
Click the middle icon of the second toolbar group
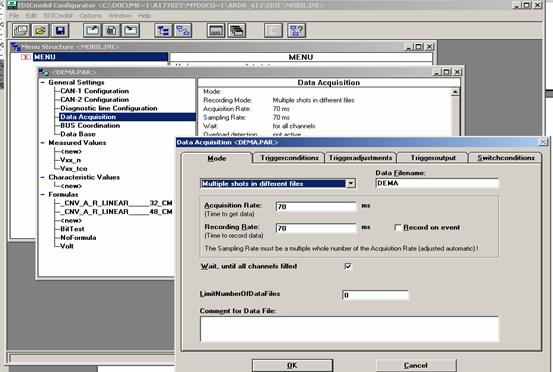111,31
